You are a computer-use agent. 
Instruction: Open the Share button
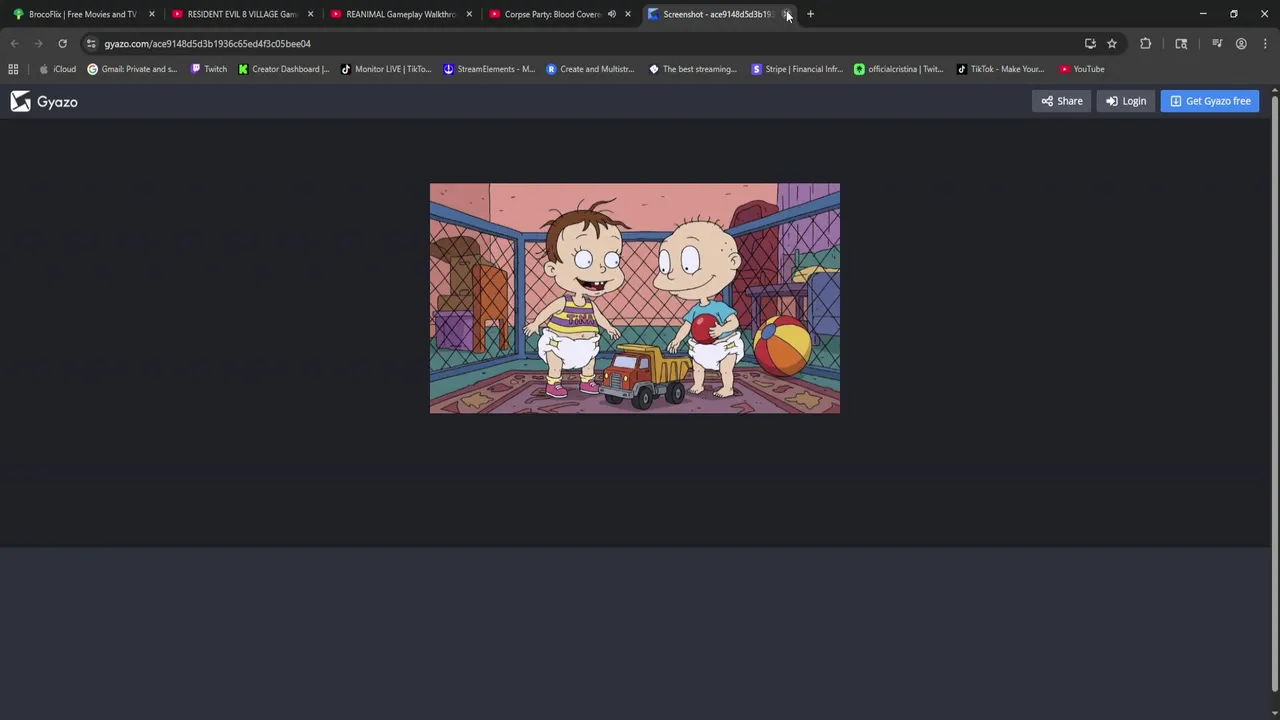tap(1061, 101)
